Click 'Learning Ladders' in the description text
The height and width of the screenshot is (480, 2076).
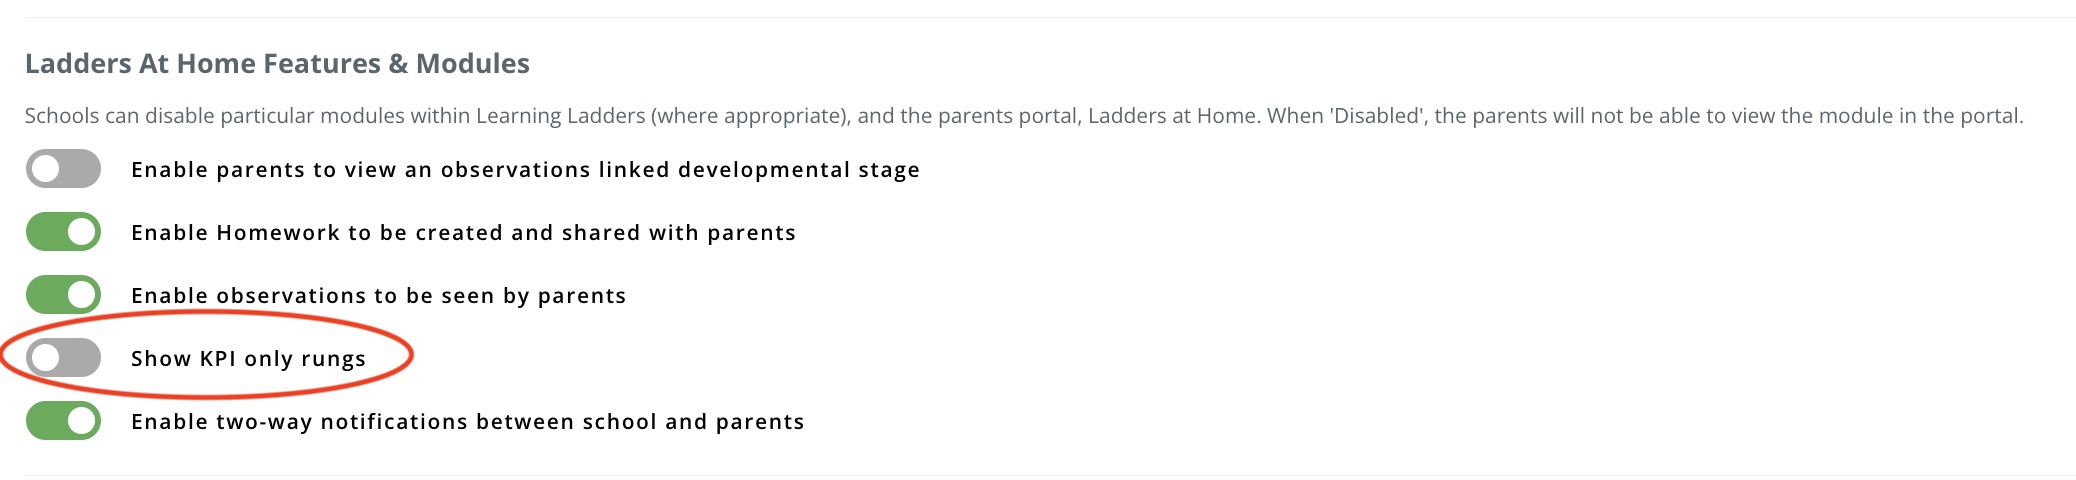point(560,116)
